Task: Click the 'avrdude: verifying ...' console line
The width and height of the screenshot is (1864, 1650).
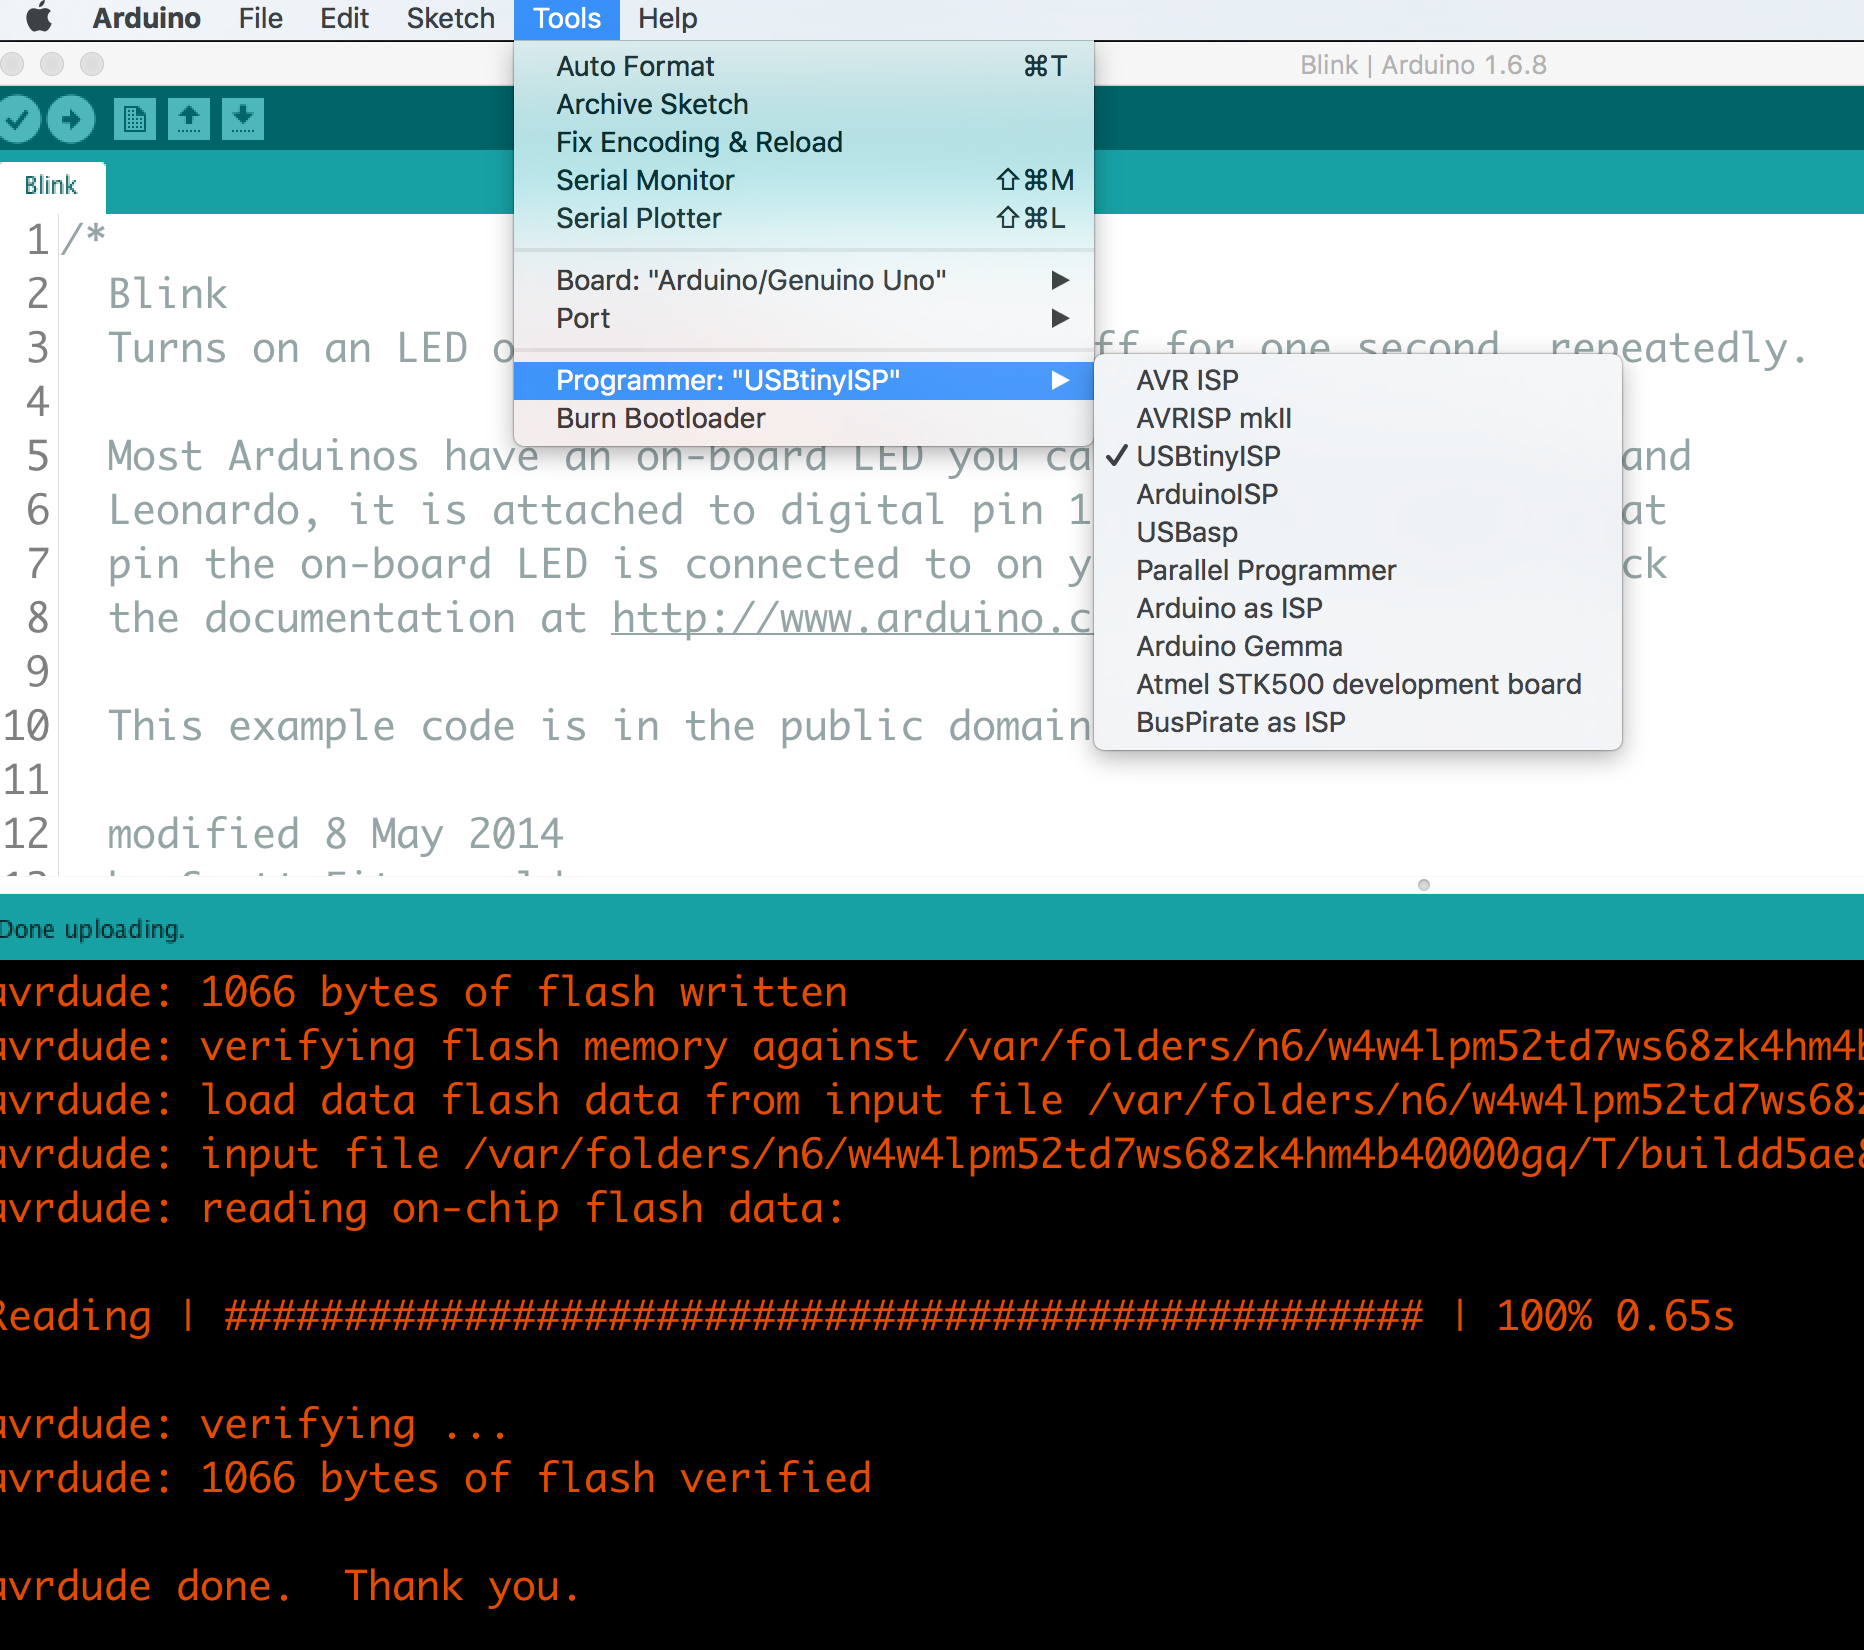Action: pyautogui.click(x=254, y=1424)
